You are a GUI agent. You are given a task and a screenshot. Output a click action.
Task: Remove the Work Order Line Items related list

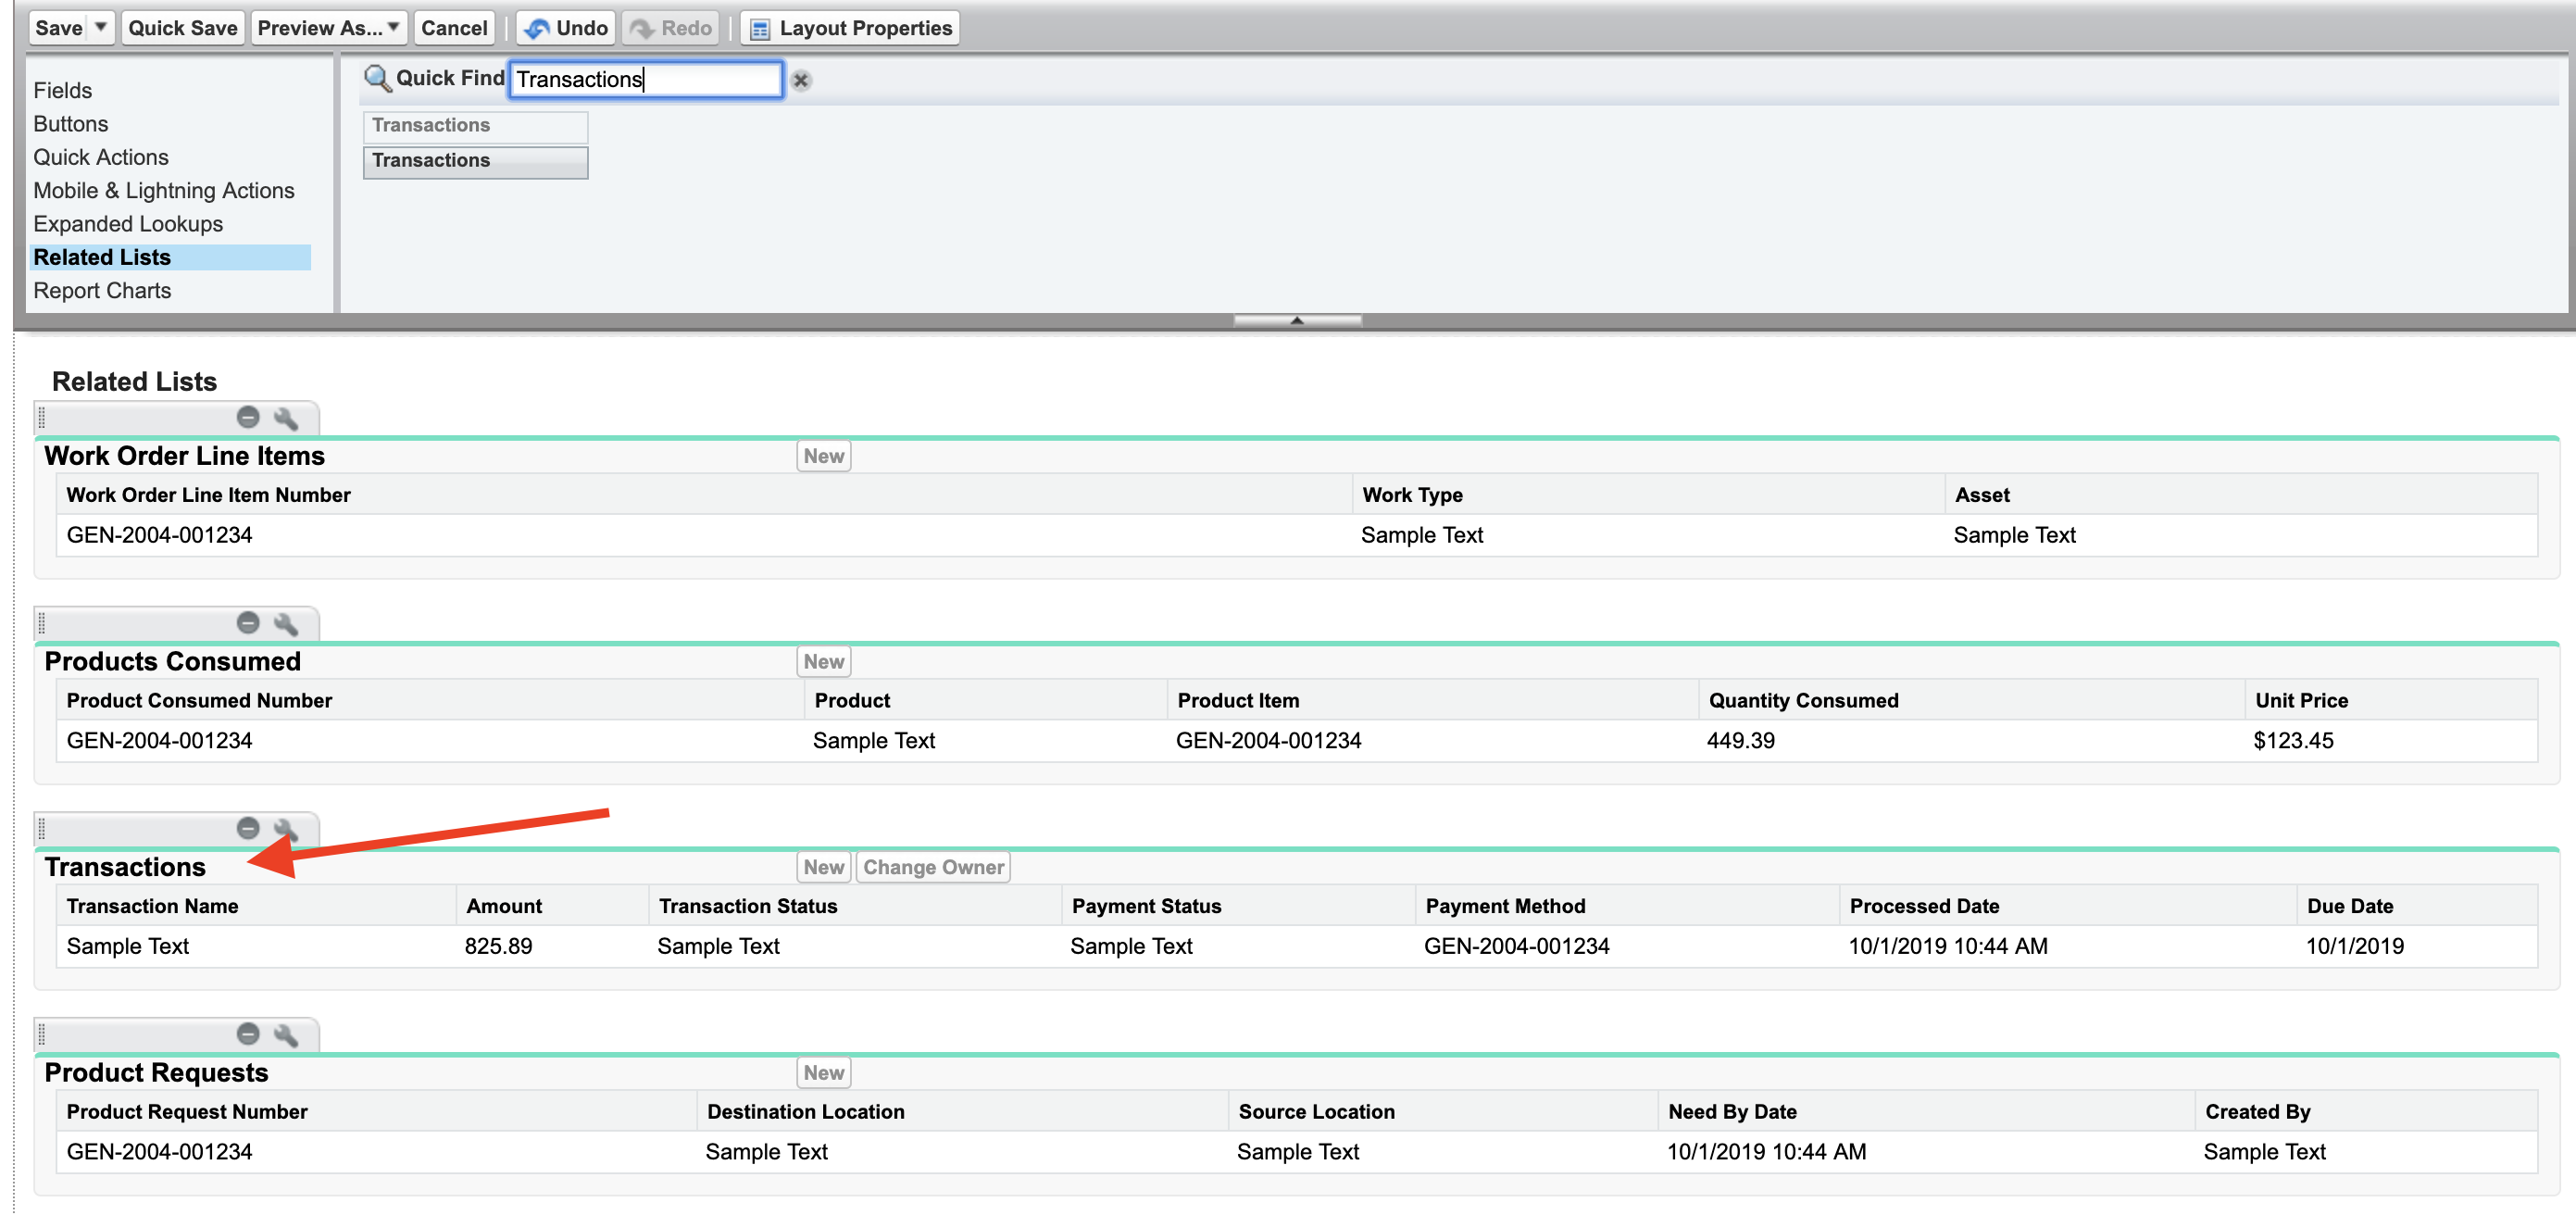coord(248,417)
